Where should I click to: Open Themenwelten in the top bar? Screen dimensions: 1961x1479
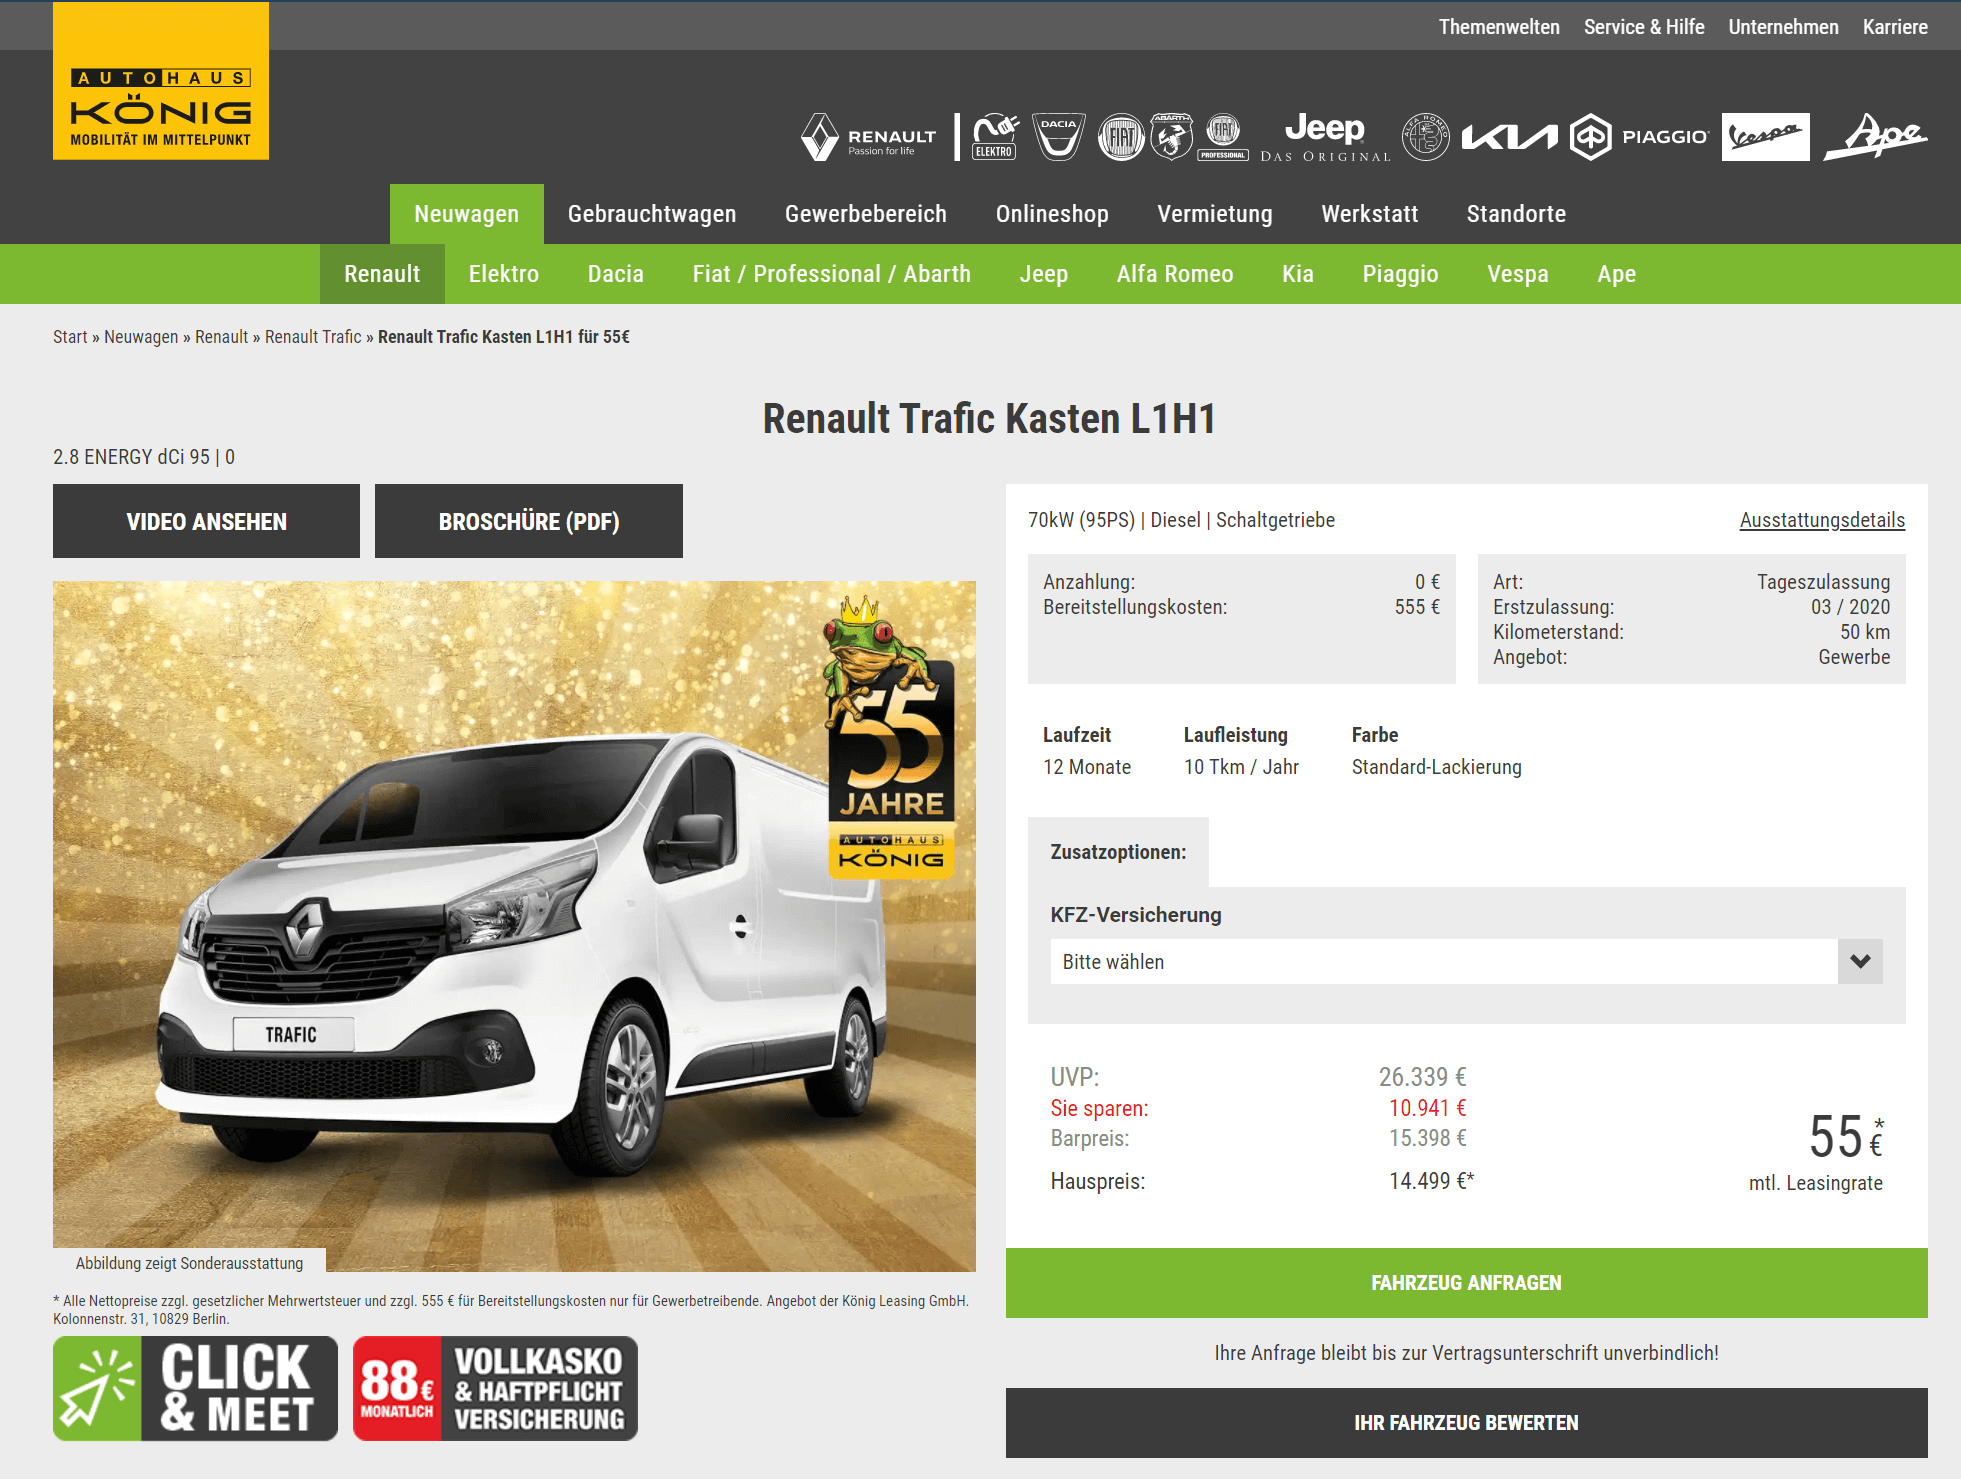tap(1499, 27)
